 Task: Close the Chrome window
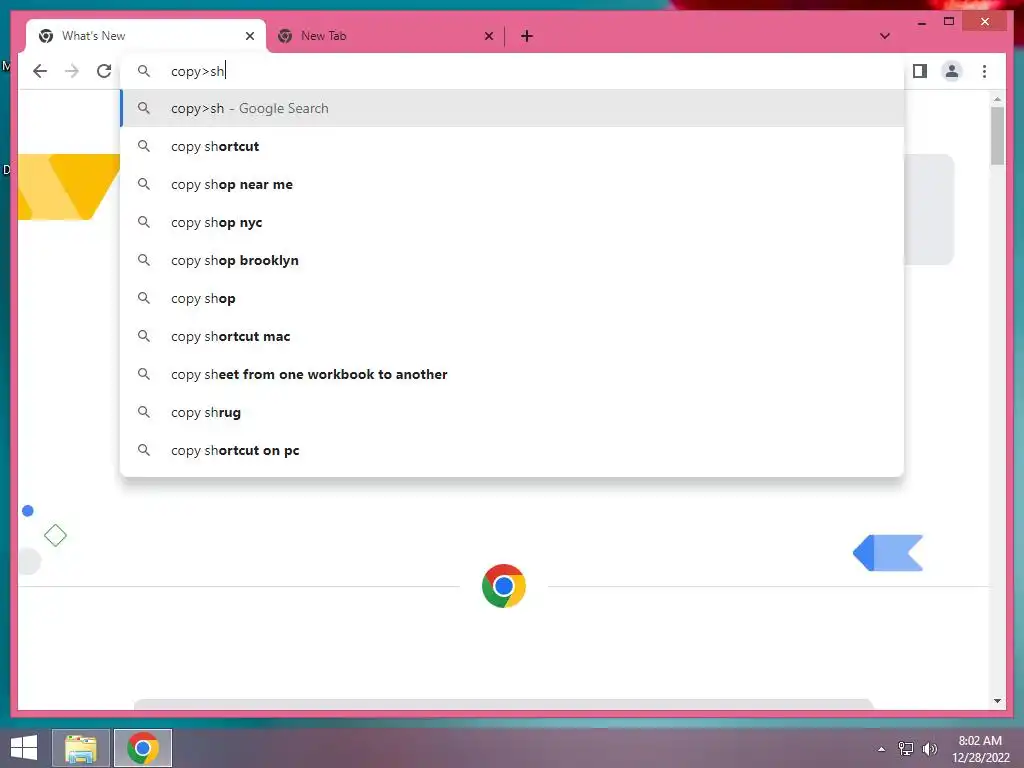pos(985,22)
